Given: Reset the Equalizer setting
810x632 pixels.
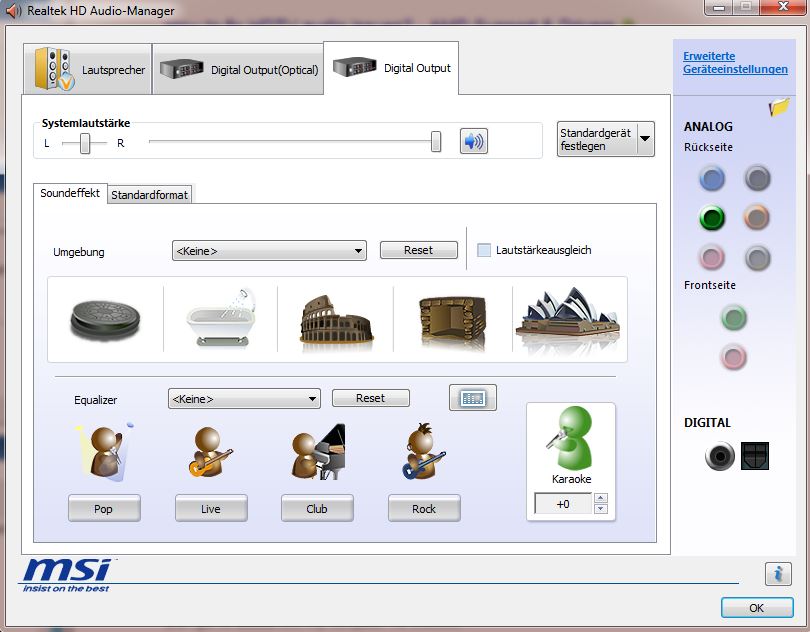Looking at the screenshot, I should tap(370, 398).
